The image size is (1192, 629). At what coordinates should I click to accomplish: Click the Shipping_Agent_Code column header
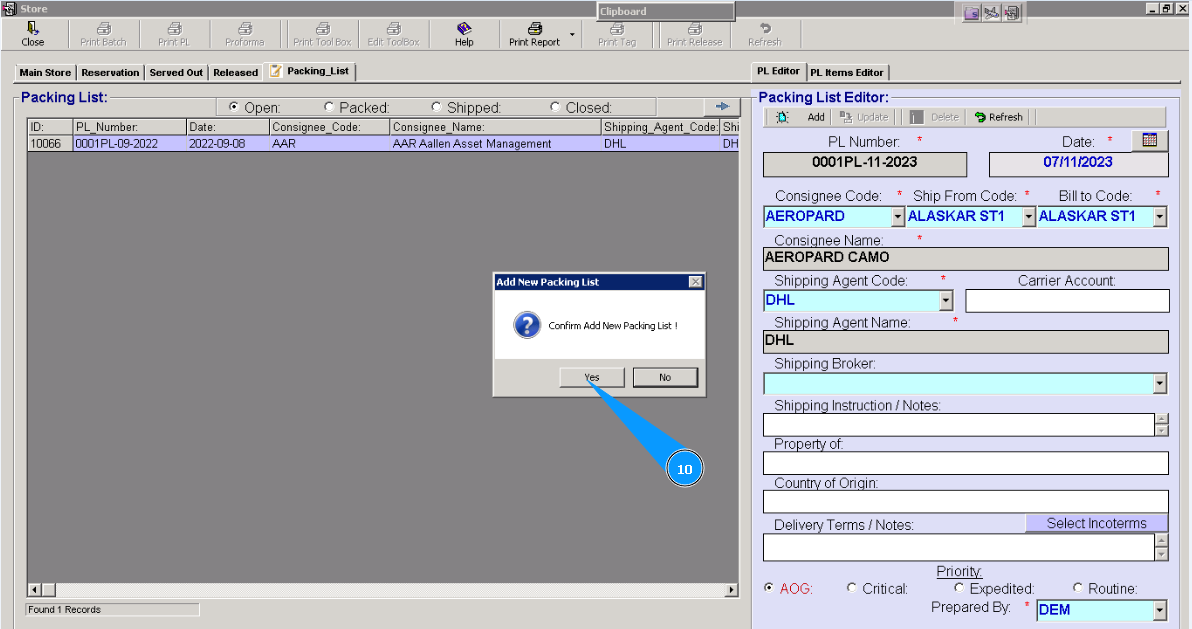click(660, 127)
